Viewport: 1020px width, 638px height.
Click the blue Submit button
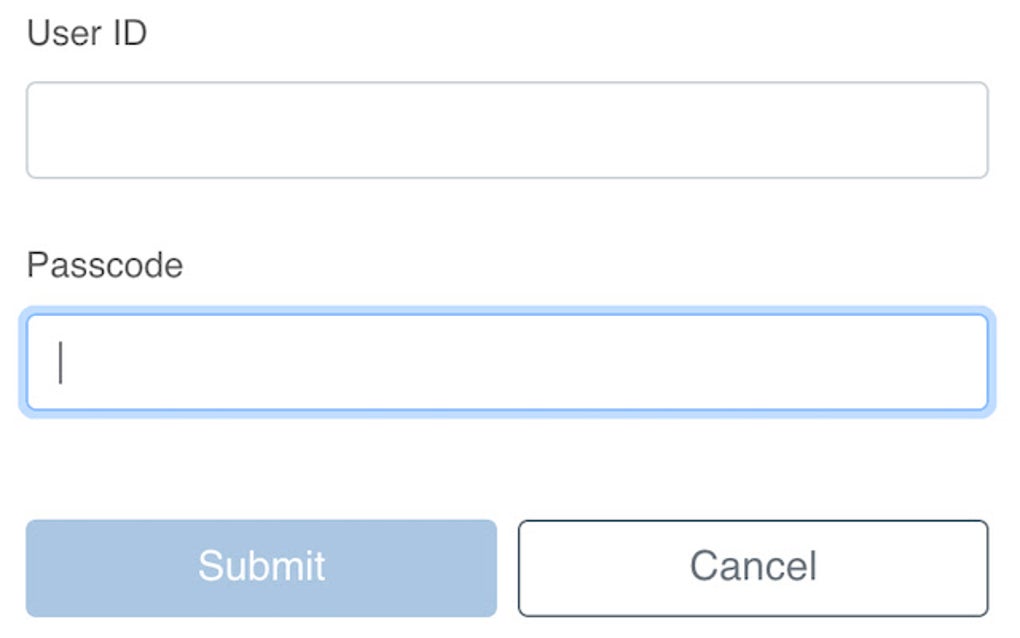(262, 568)
